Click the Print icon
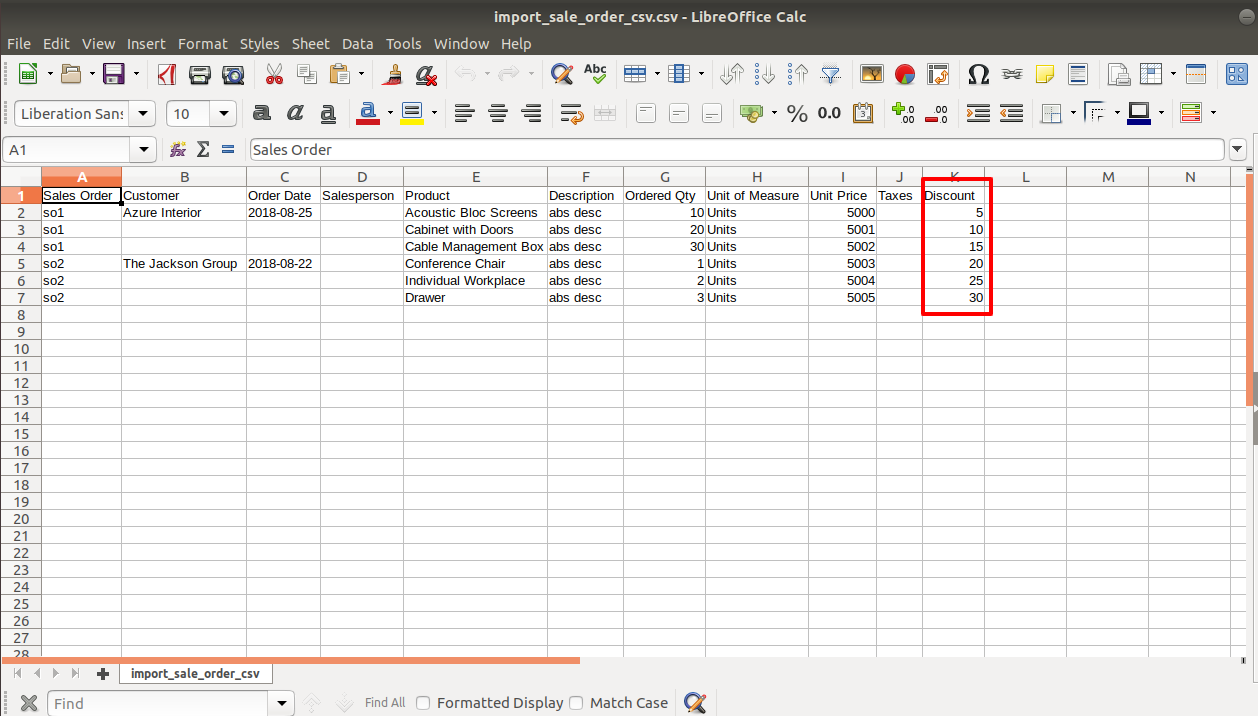Image resolution: width=1258 pixels, height=716 pixels. 200,74
